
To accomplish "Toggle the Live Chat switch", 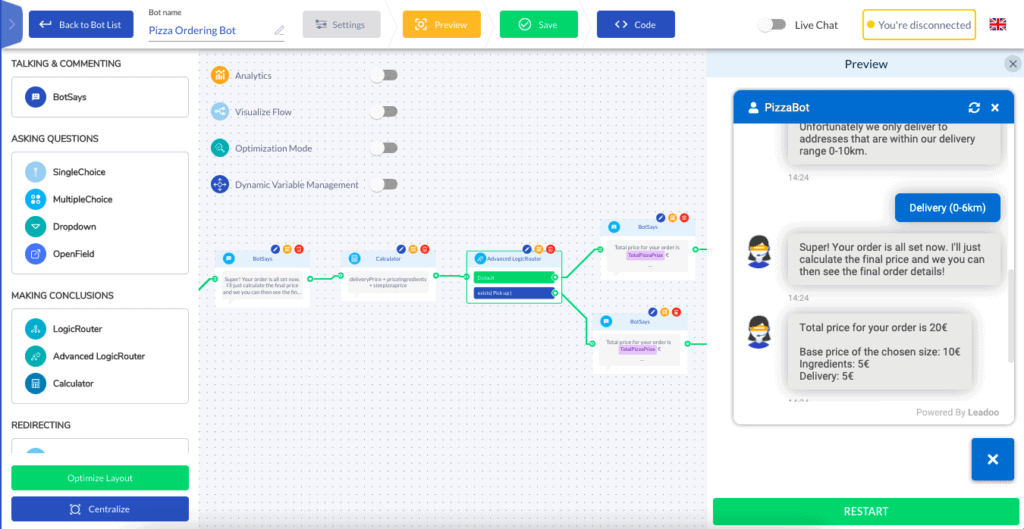I will 771,25.
